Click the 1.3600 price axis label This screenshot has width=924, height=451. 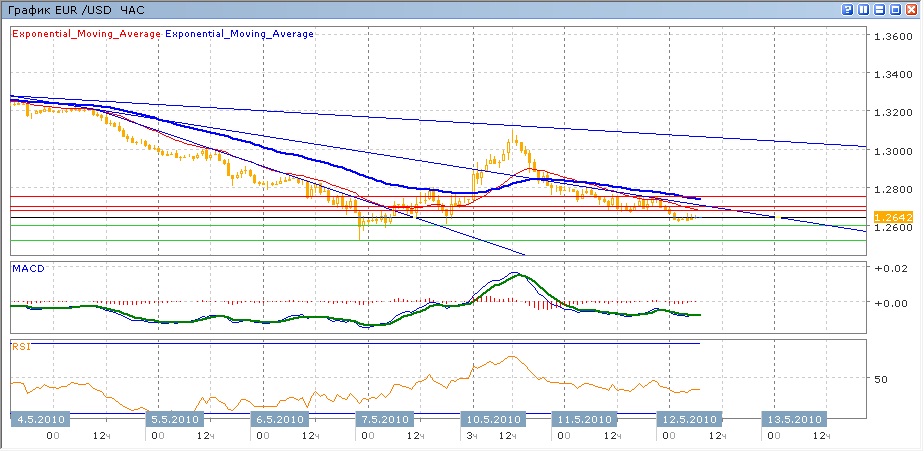tap(892, 37)
